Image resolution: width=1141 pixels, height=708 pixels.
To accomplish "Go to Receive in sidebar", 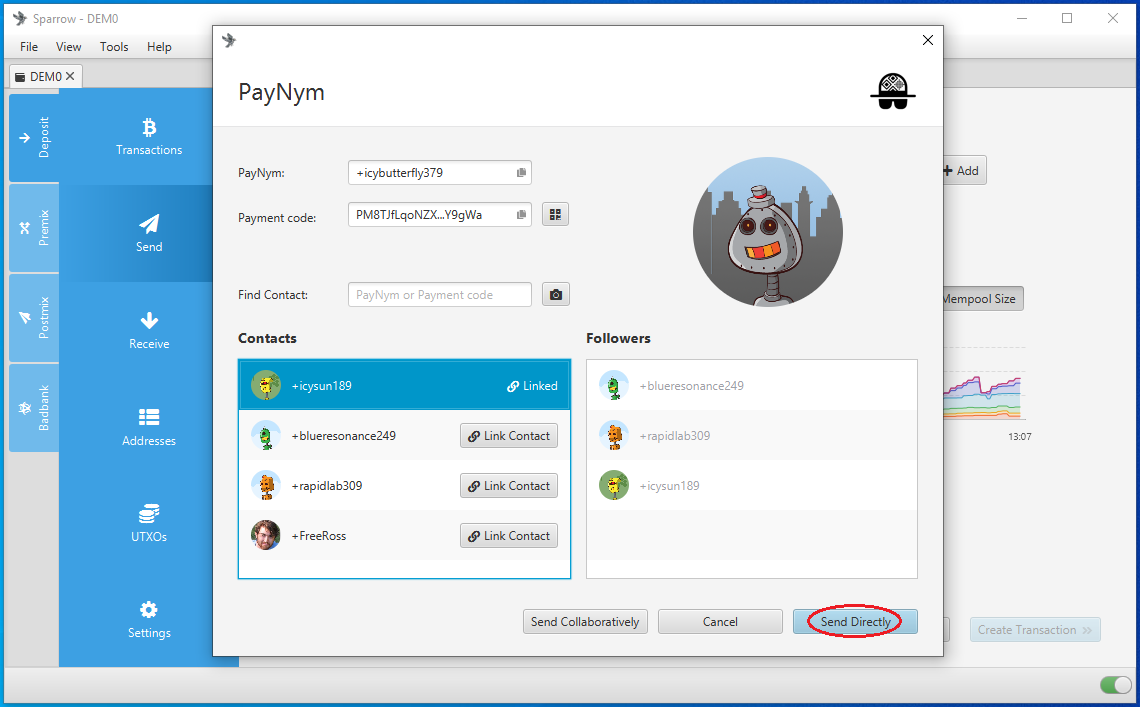I will 149,330.
